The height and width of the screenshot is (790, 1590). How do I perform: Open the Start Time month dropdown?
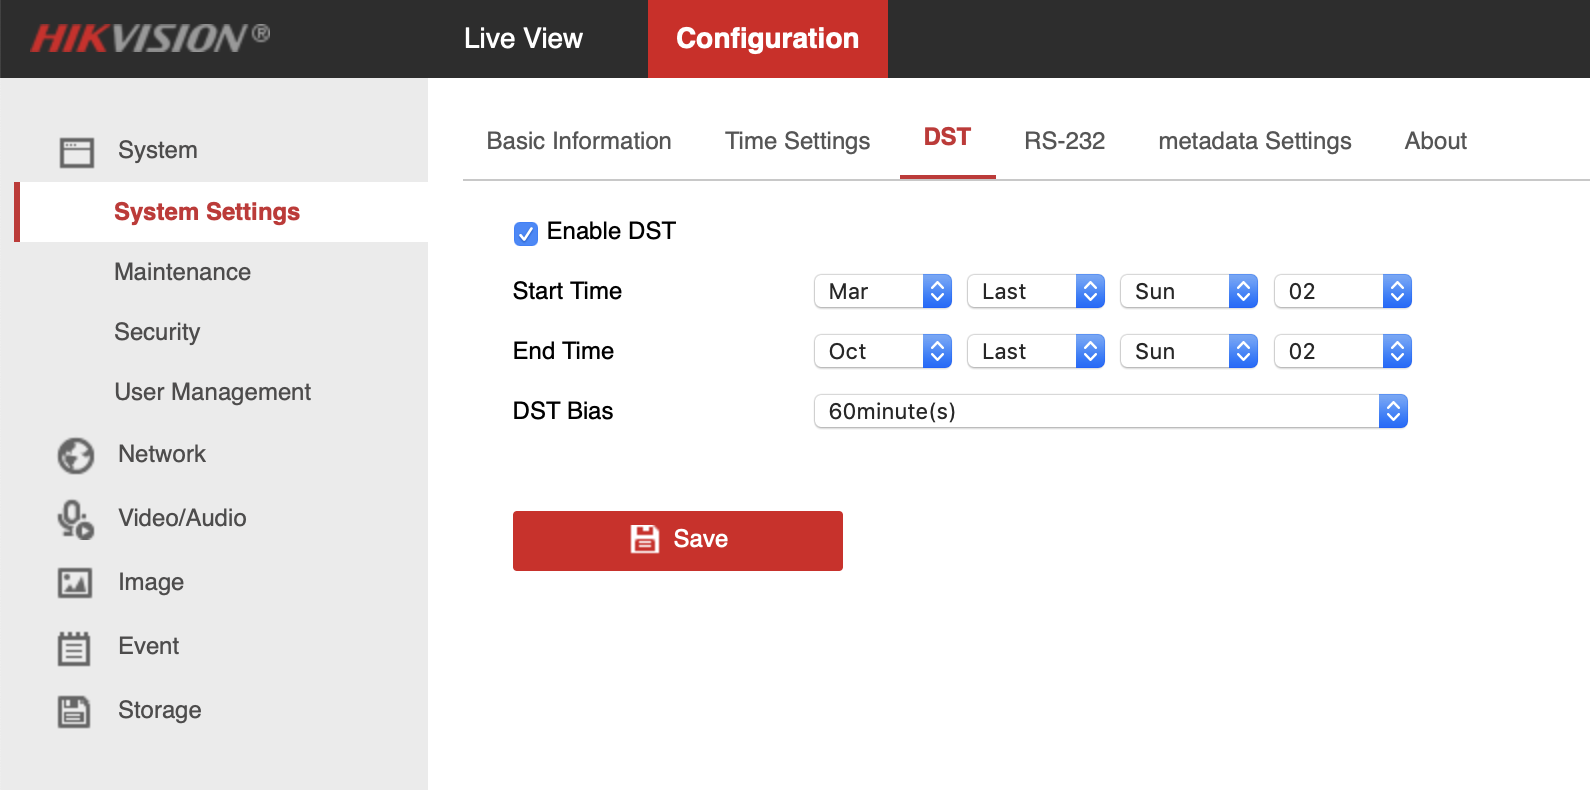coord(882,291)
